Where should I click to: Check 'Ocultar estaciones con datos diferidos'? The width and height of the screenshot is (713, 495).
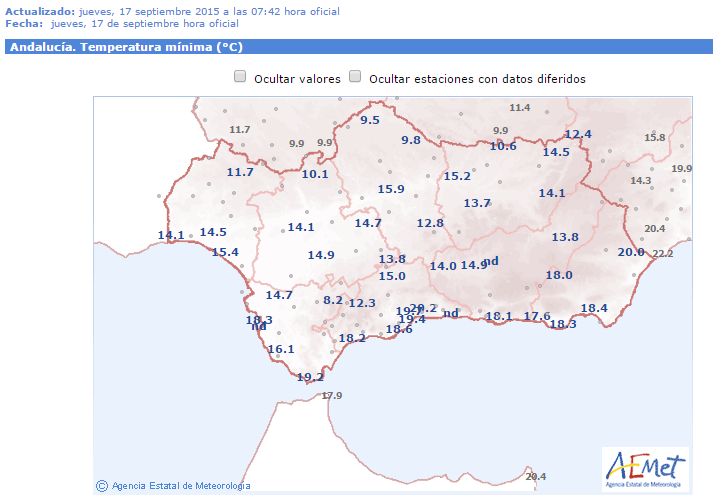point(355,77)
